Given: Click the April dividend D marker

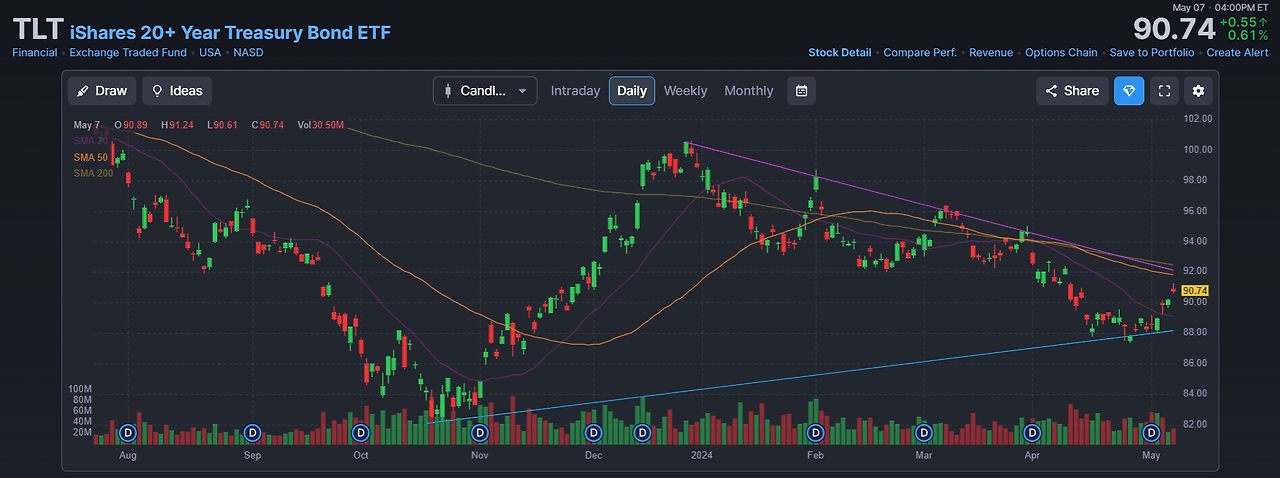Looking at the screenshot, I should (1032, 433).
